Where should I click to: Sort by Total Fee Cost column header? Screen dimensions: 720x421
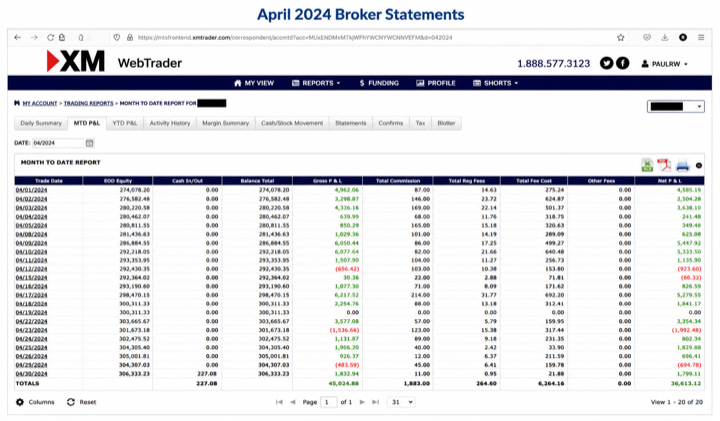[534, 181]
